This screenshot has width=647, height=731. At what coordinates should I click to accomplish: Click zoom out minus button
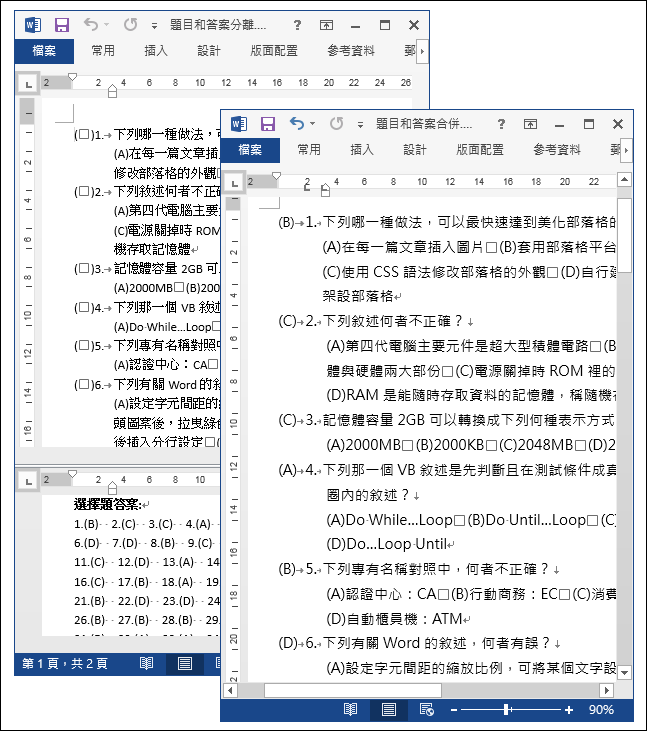(x=454, y=710)
